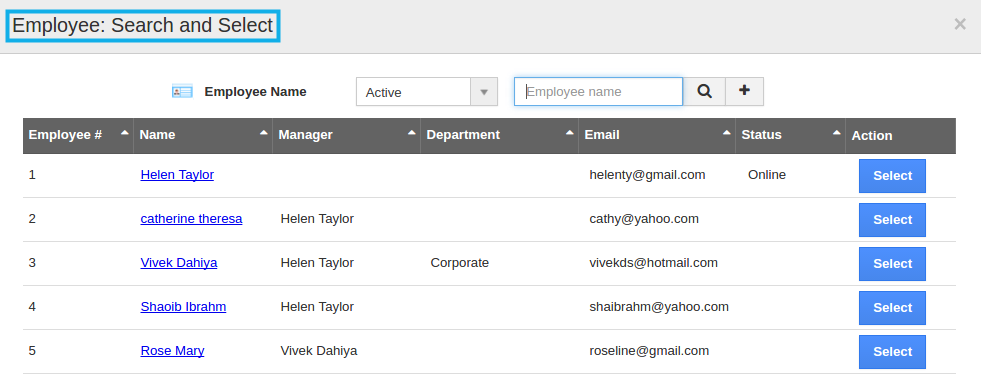Click email shaibrahm@yahoo.com
Viewport: 981px width, 391px height.
point(659,307)
